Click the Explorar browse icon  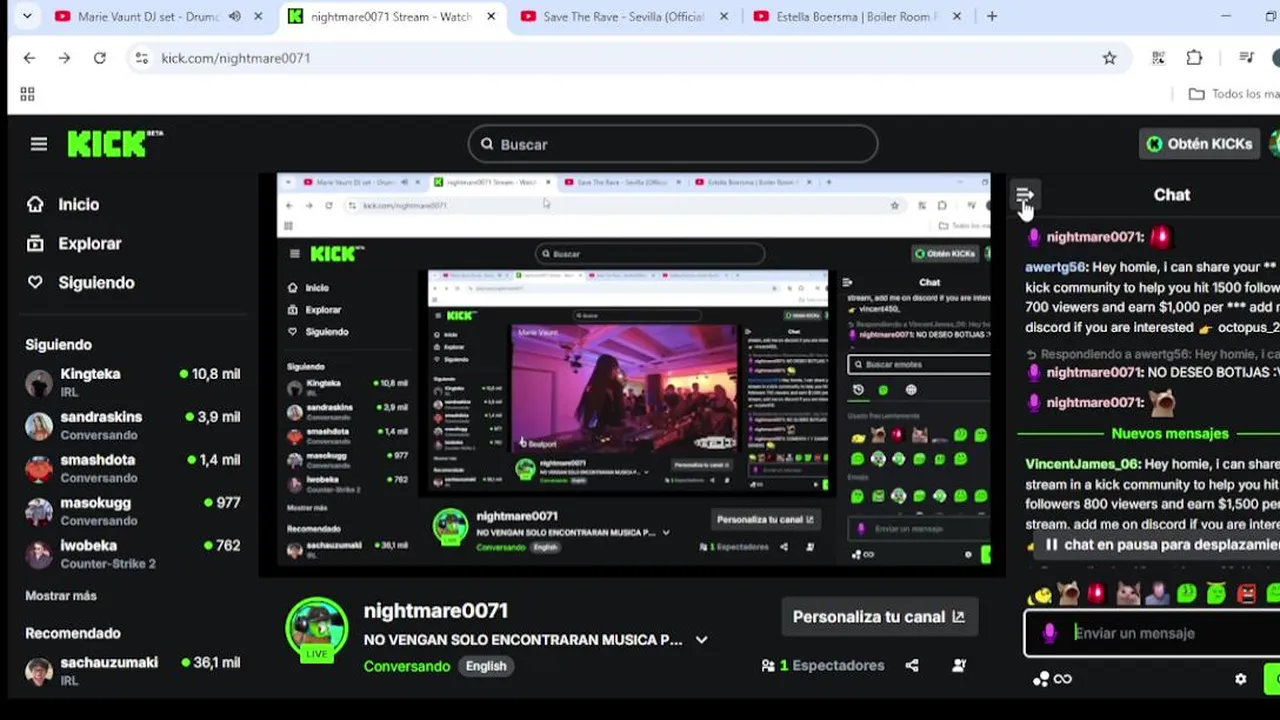(35, 243)
